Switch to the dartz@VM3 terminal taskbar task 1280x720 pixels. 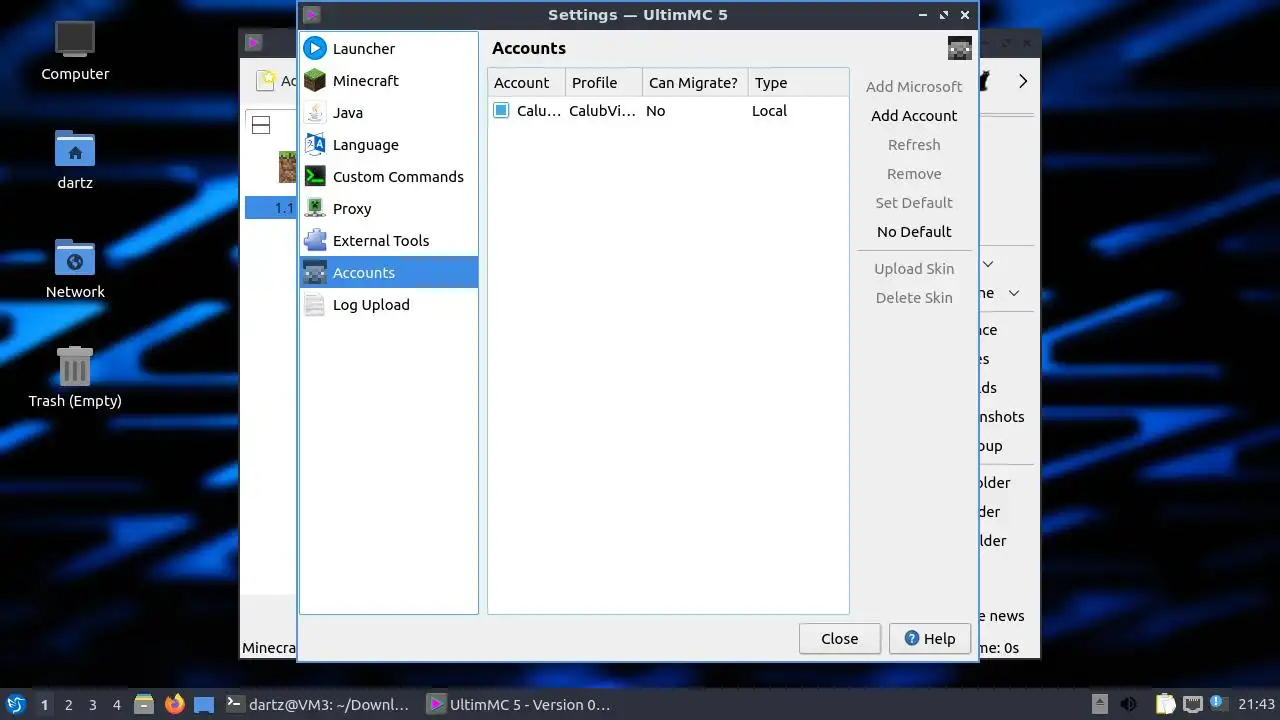318,704
